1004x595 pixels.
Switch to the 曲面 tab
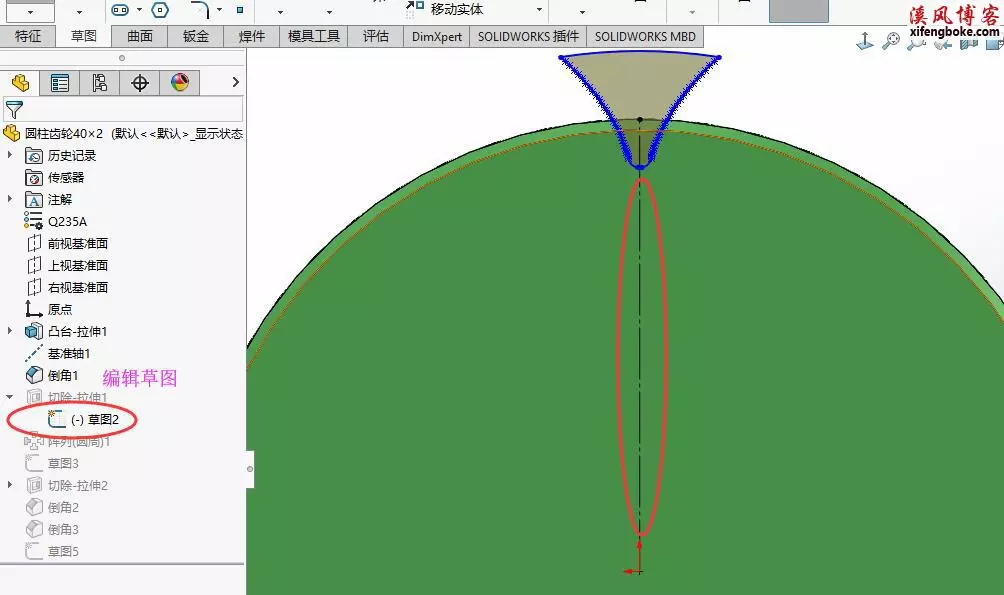pos(140,36)
